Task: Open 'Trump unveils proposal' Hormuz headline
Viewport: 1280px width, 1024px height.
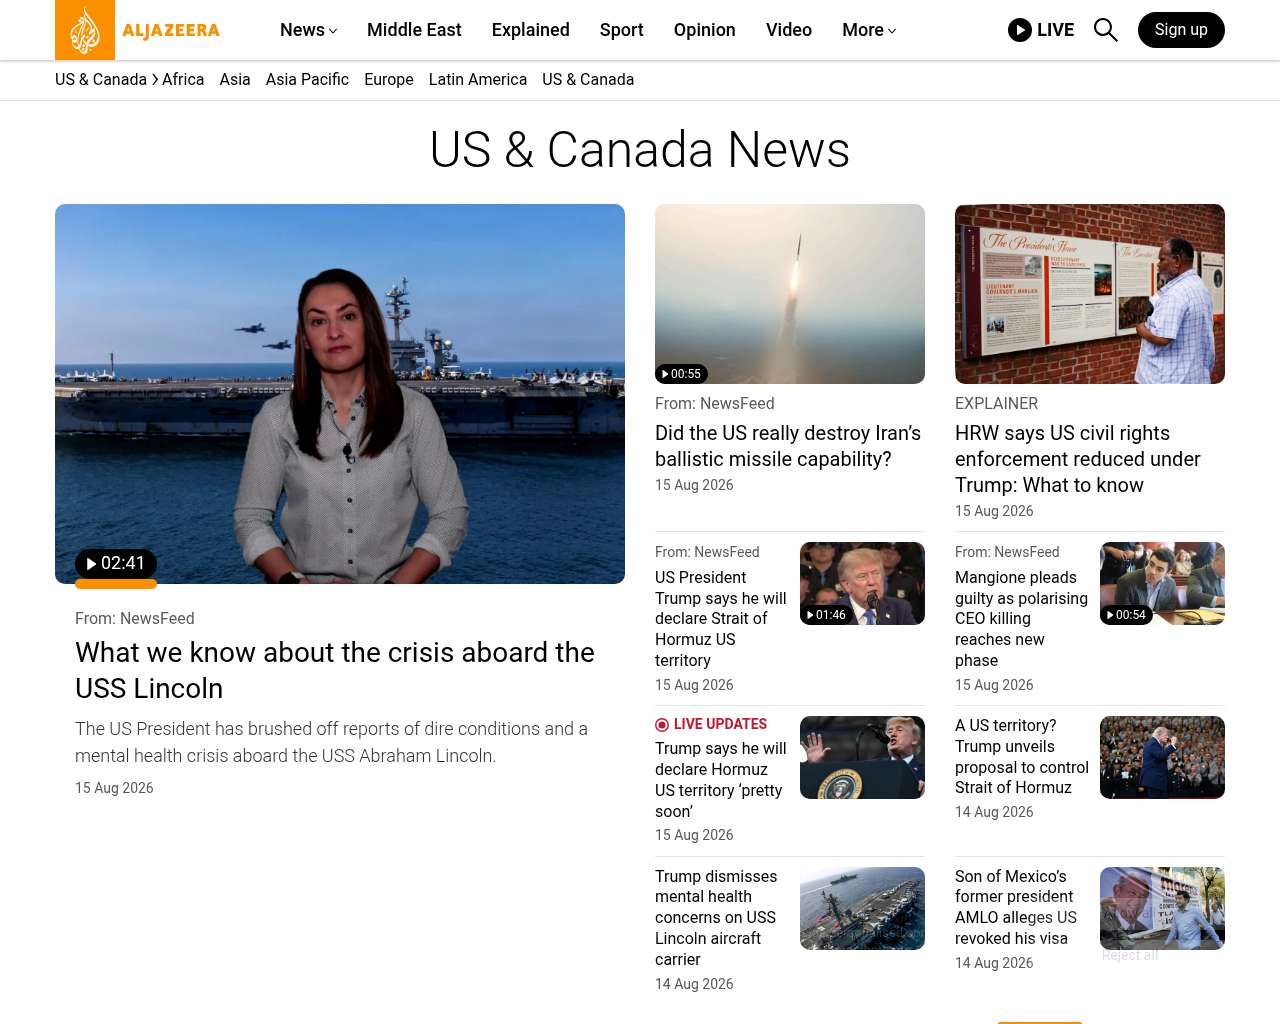Action: pos(1022,757)
